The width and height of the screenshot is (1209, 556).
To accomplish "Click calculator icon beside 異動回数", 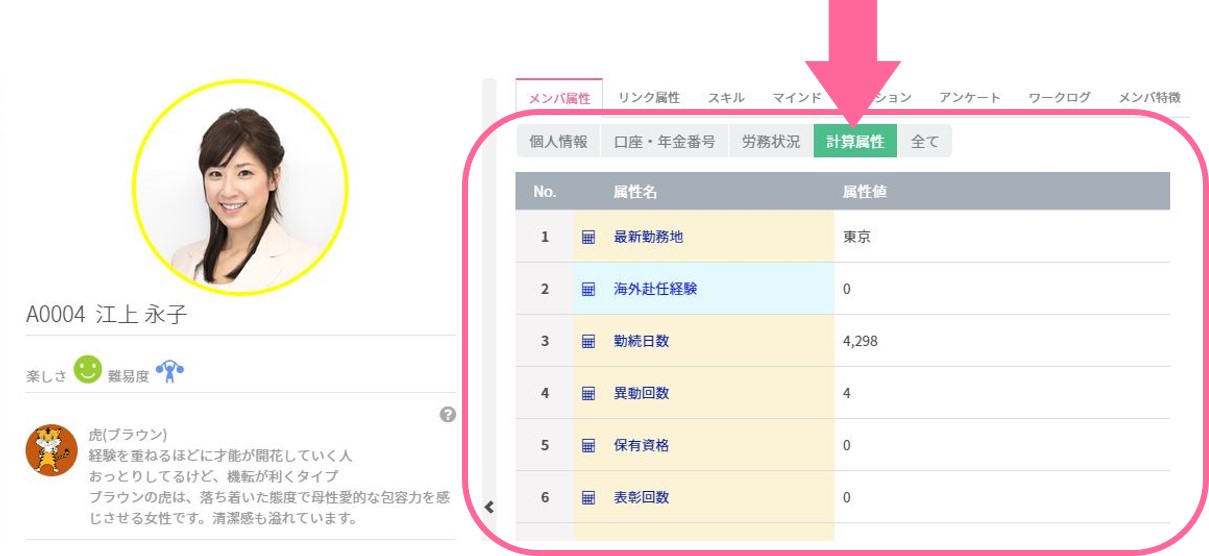I will pyautogui.click(x=588, y=393).
